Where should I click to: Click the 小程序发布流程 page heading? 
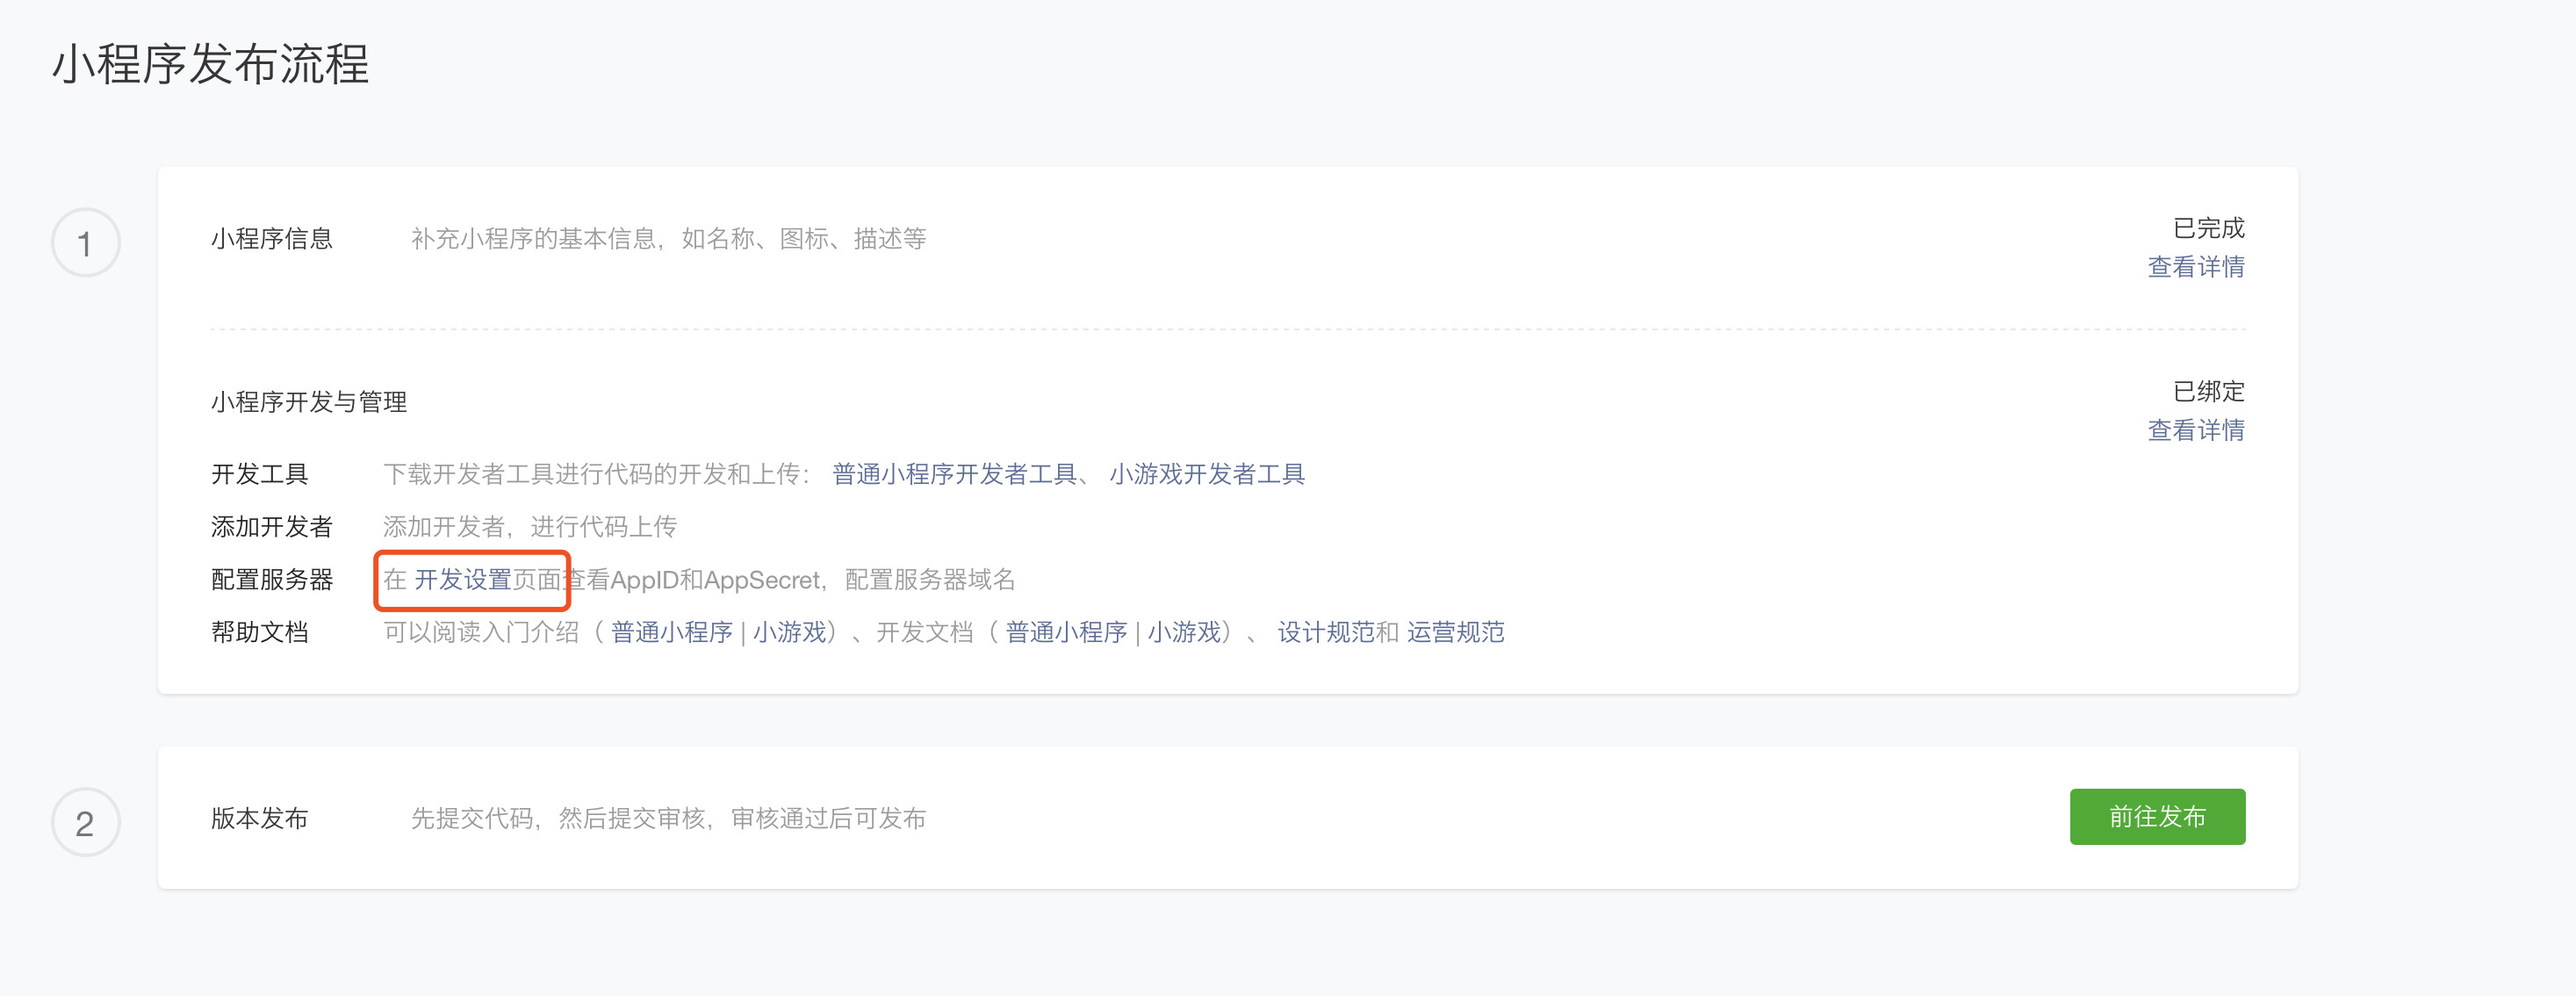click(x=210, y=64)
